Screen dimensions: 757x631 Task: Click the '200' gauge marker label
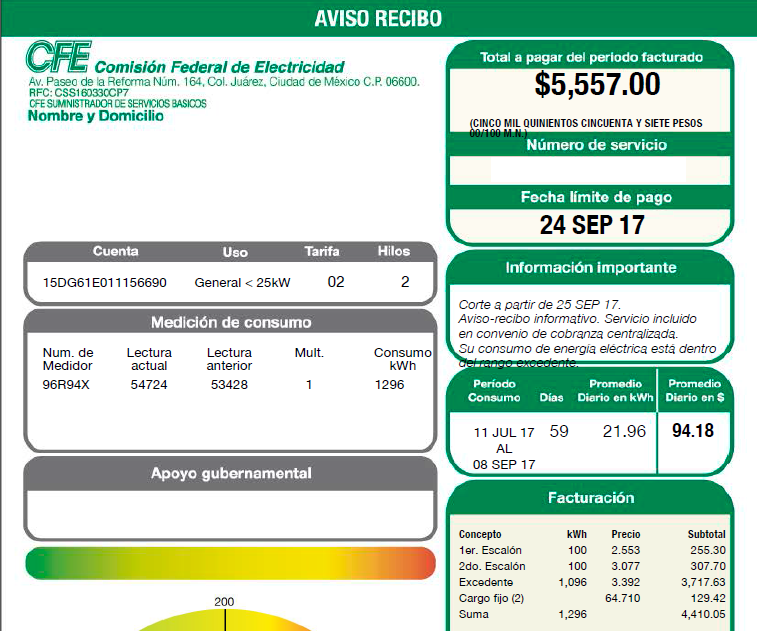click(224, 602)
